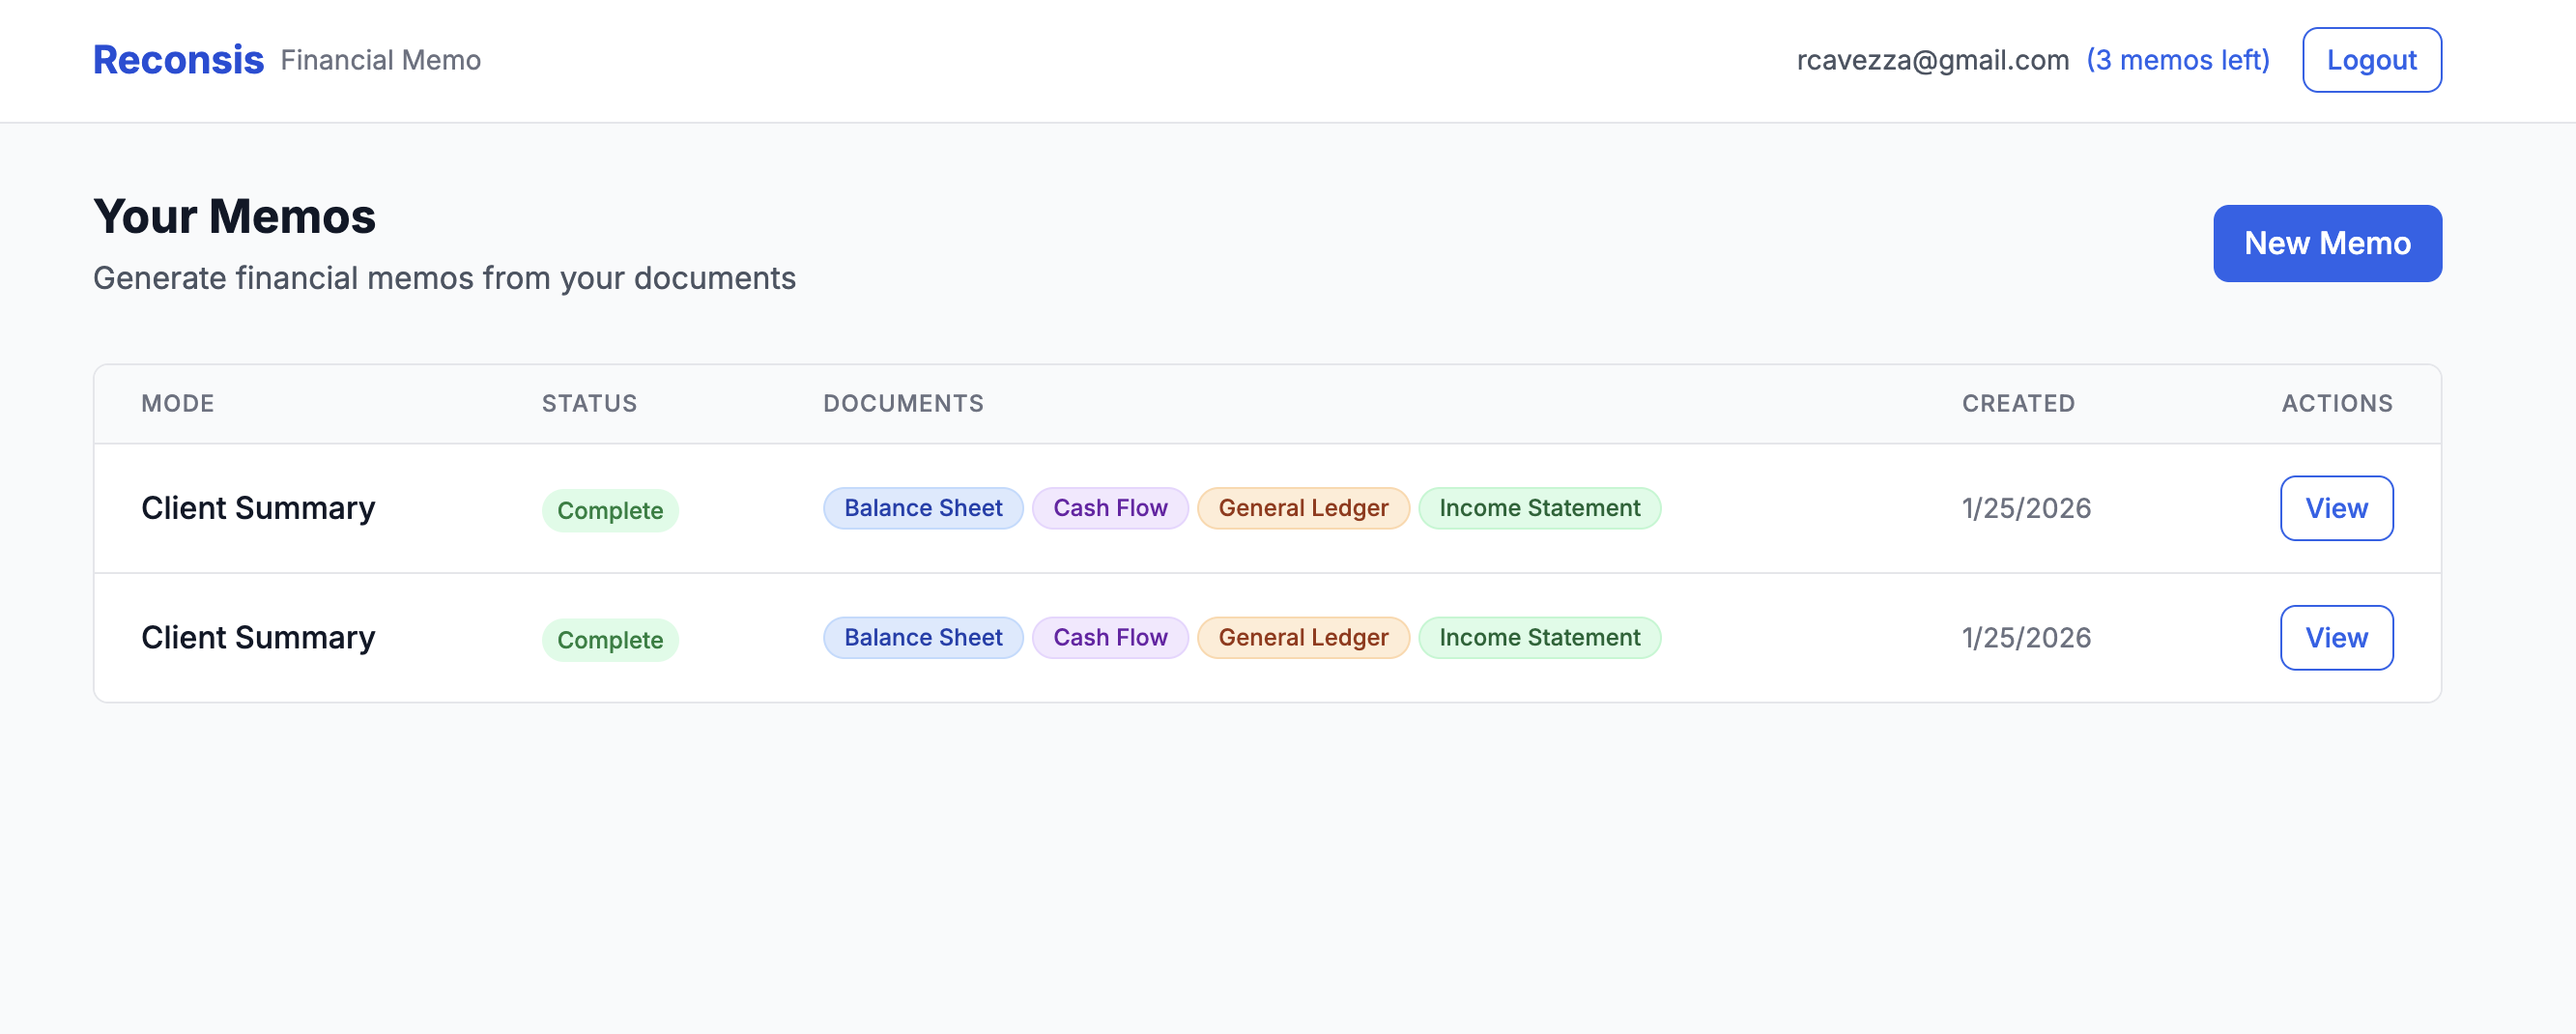This screenshot has height=1034, width=2576.
Task: Select the Balance Sheet badge in second row
Action: pos(922,637)
